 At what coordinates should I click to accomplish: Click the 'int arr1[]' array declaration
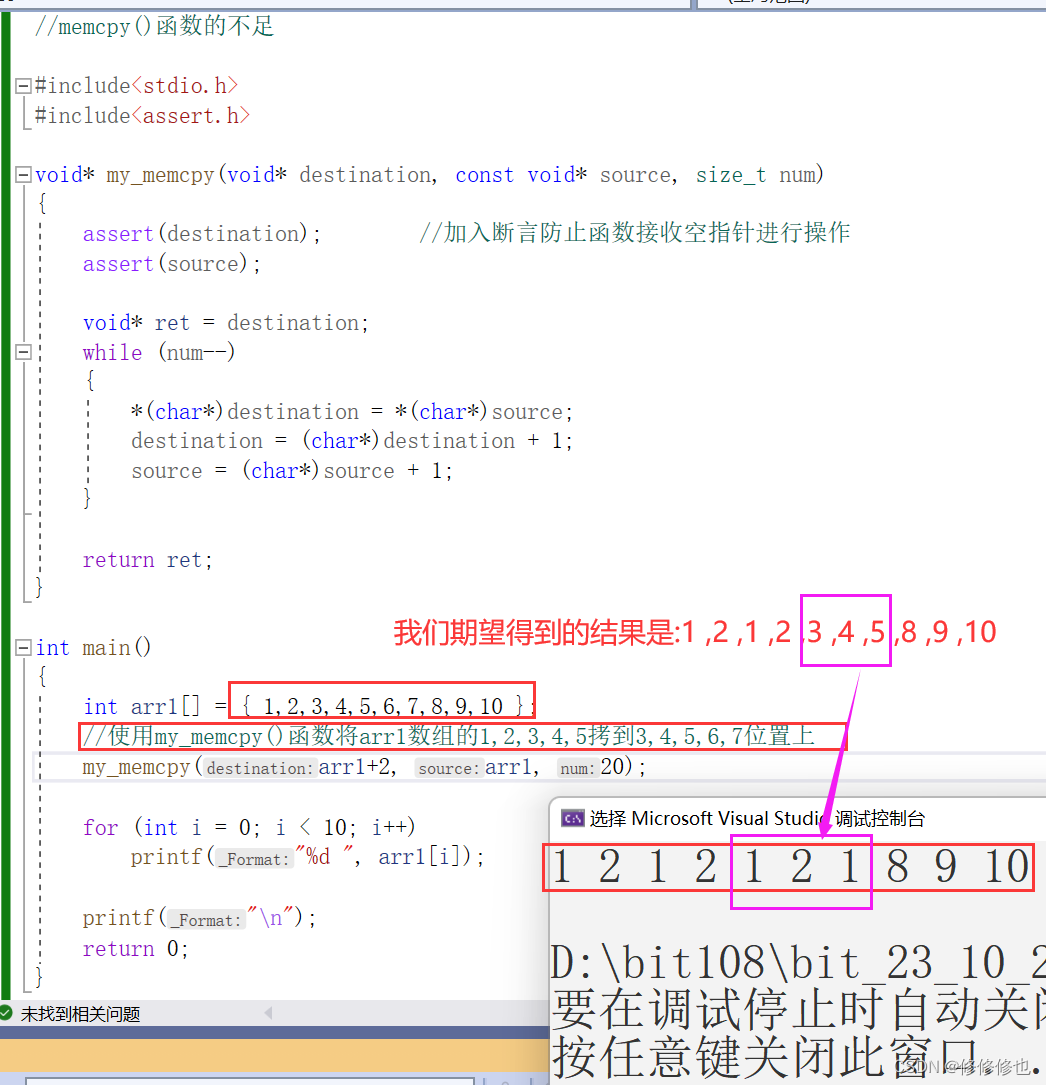click(x=309, y=706)
